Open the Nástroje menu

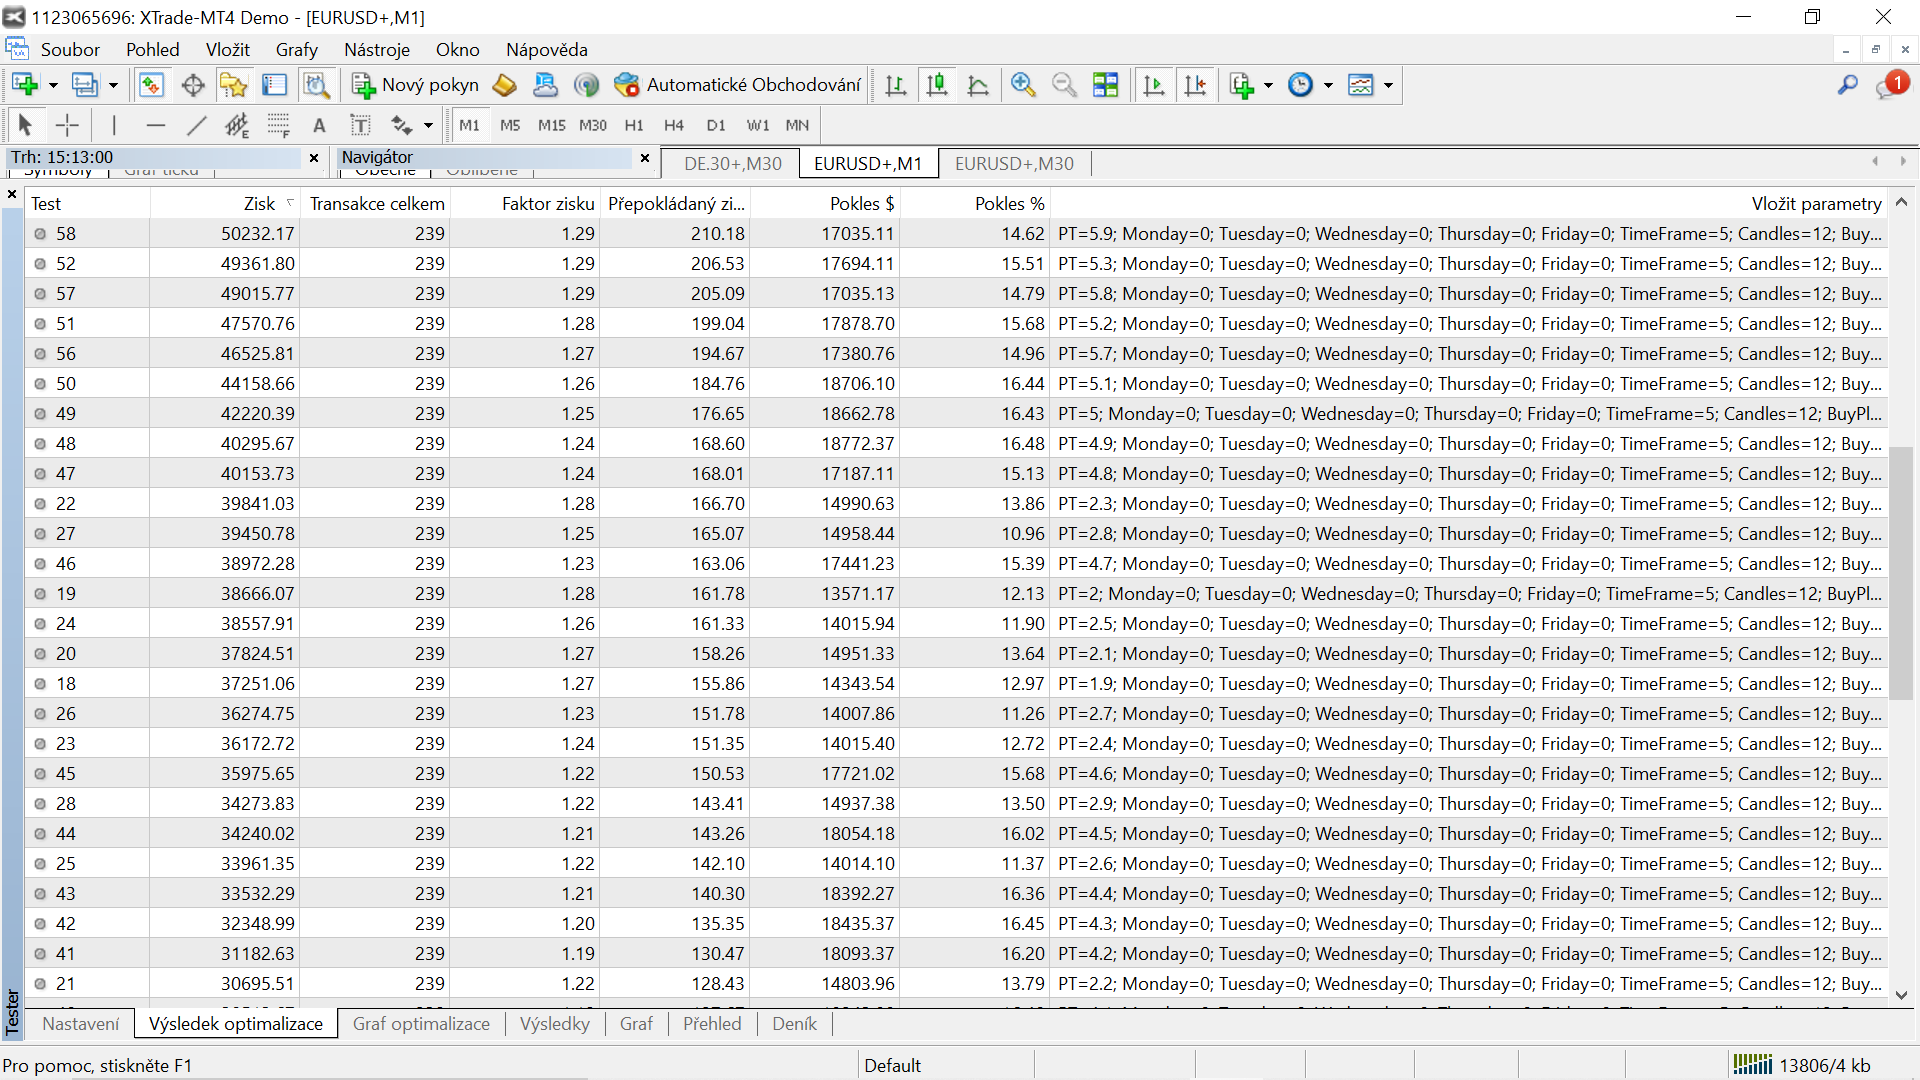[377, 49]
